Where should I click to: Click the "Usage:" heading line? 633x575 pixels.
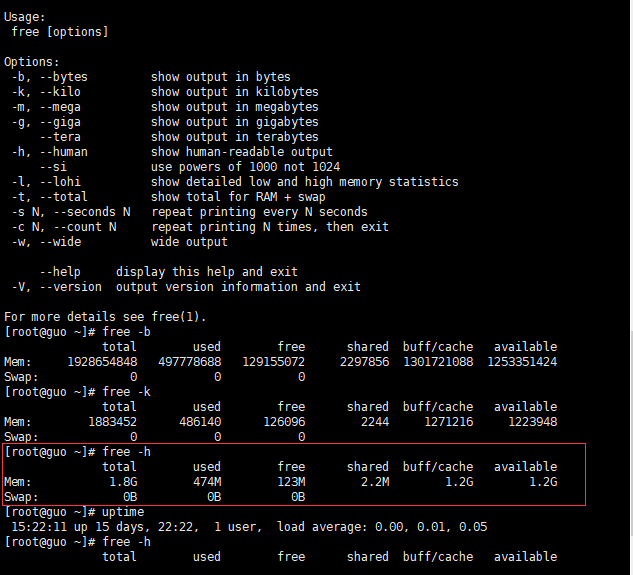coord(25,17)
